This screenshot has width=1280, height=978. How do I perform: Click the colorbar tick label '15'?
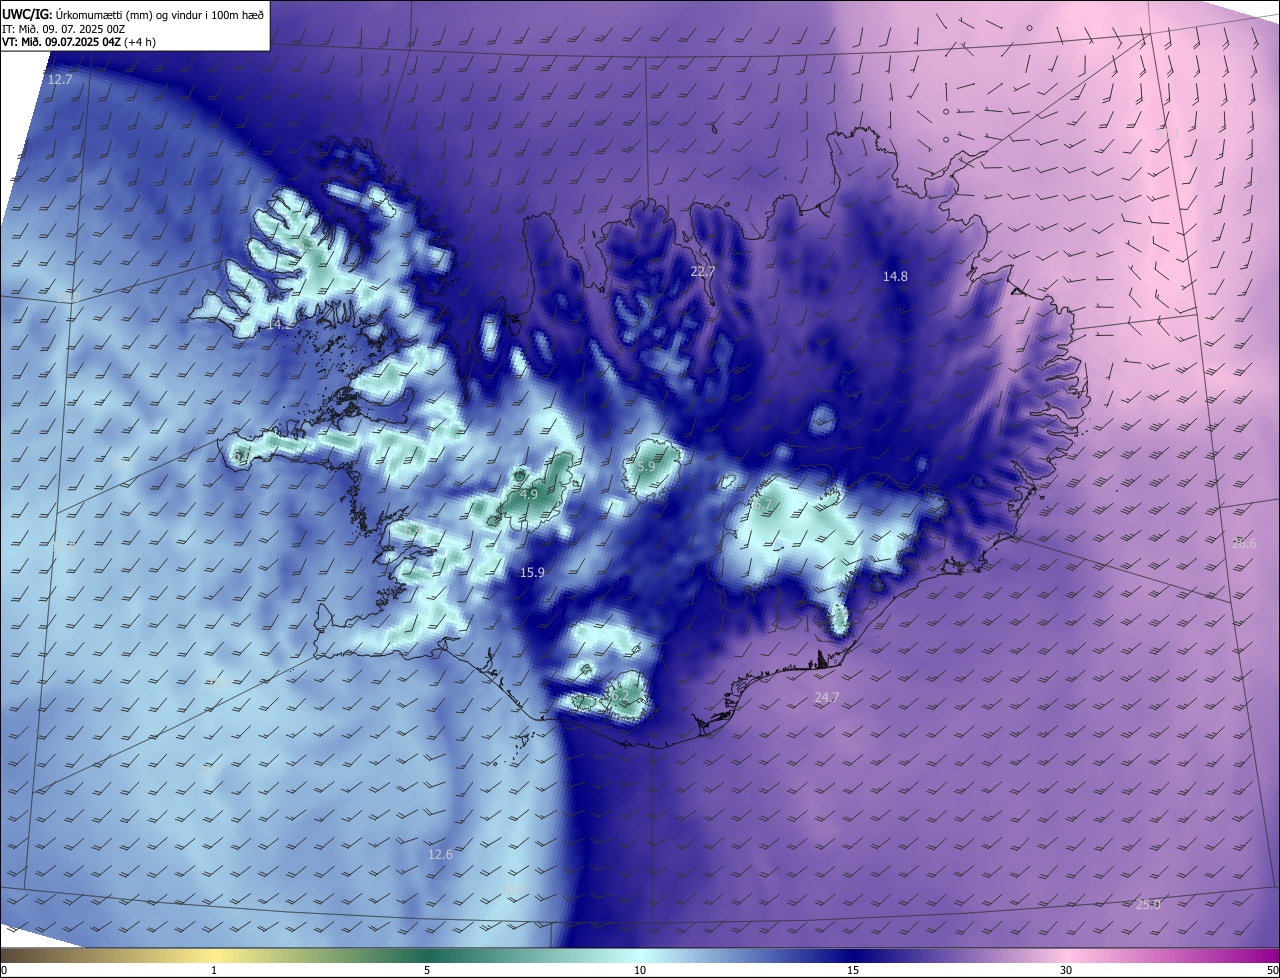[x=853, y=970]
